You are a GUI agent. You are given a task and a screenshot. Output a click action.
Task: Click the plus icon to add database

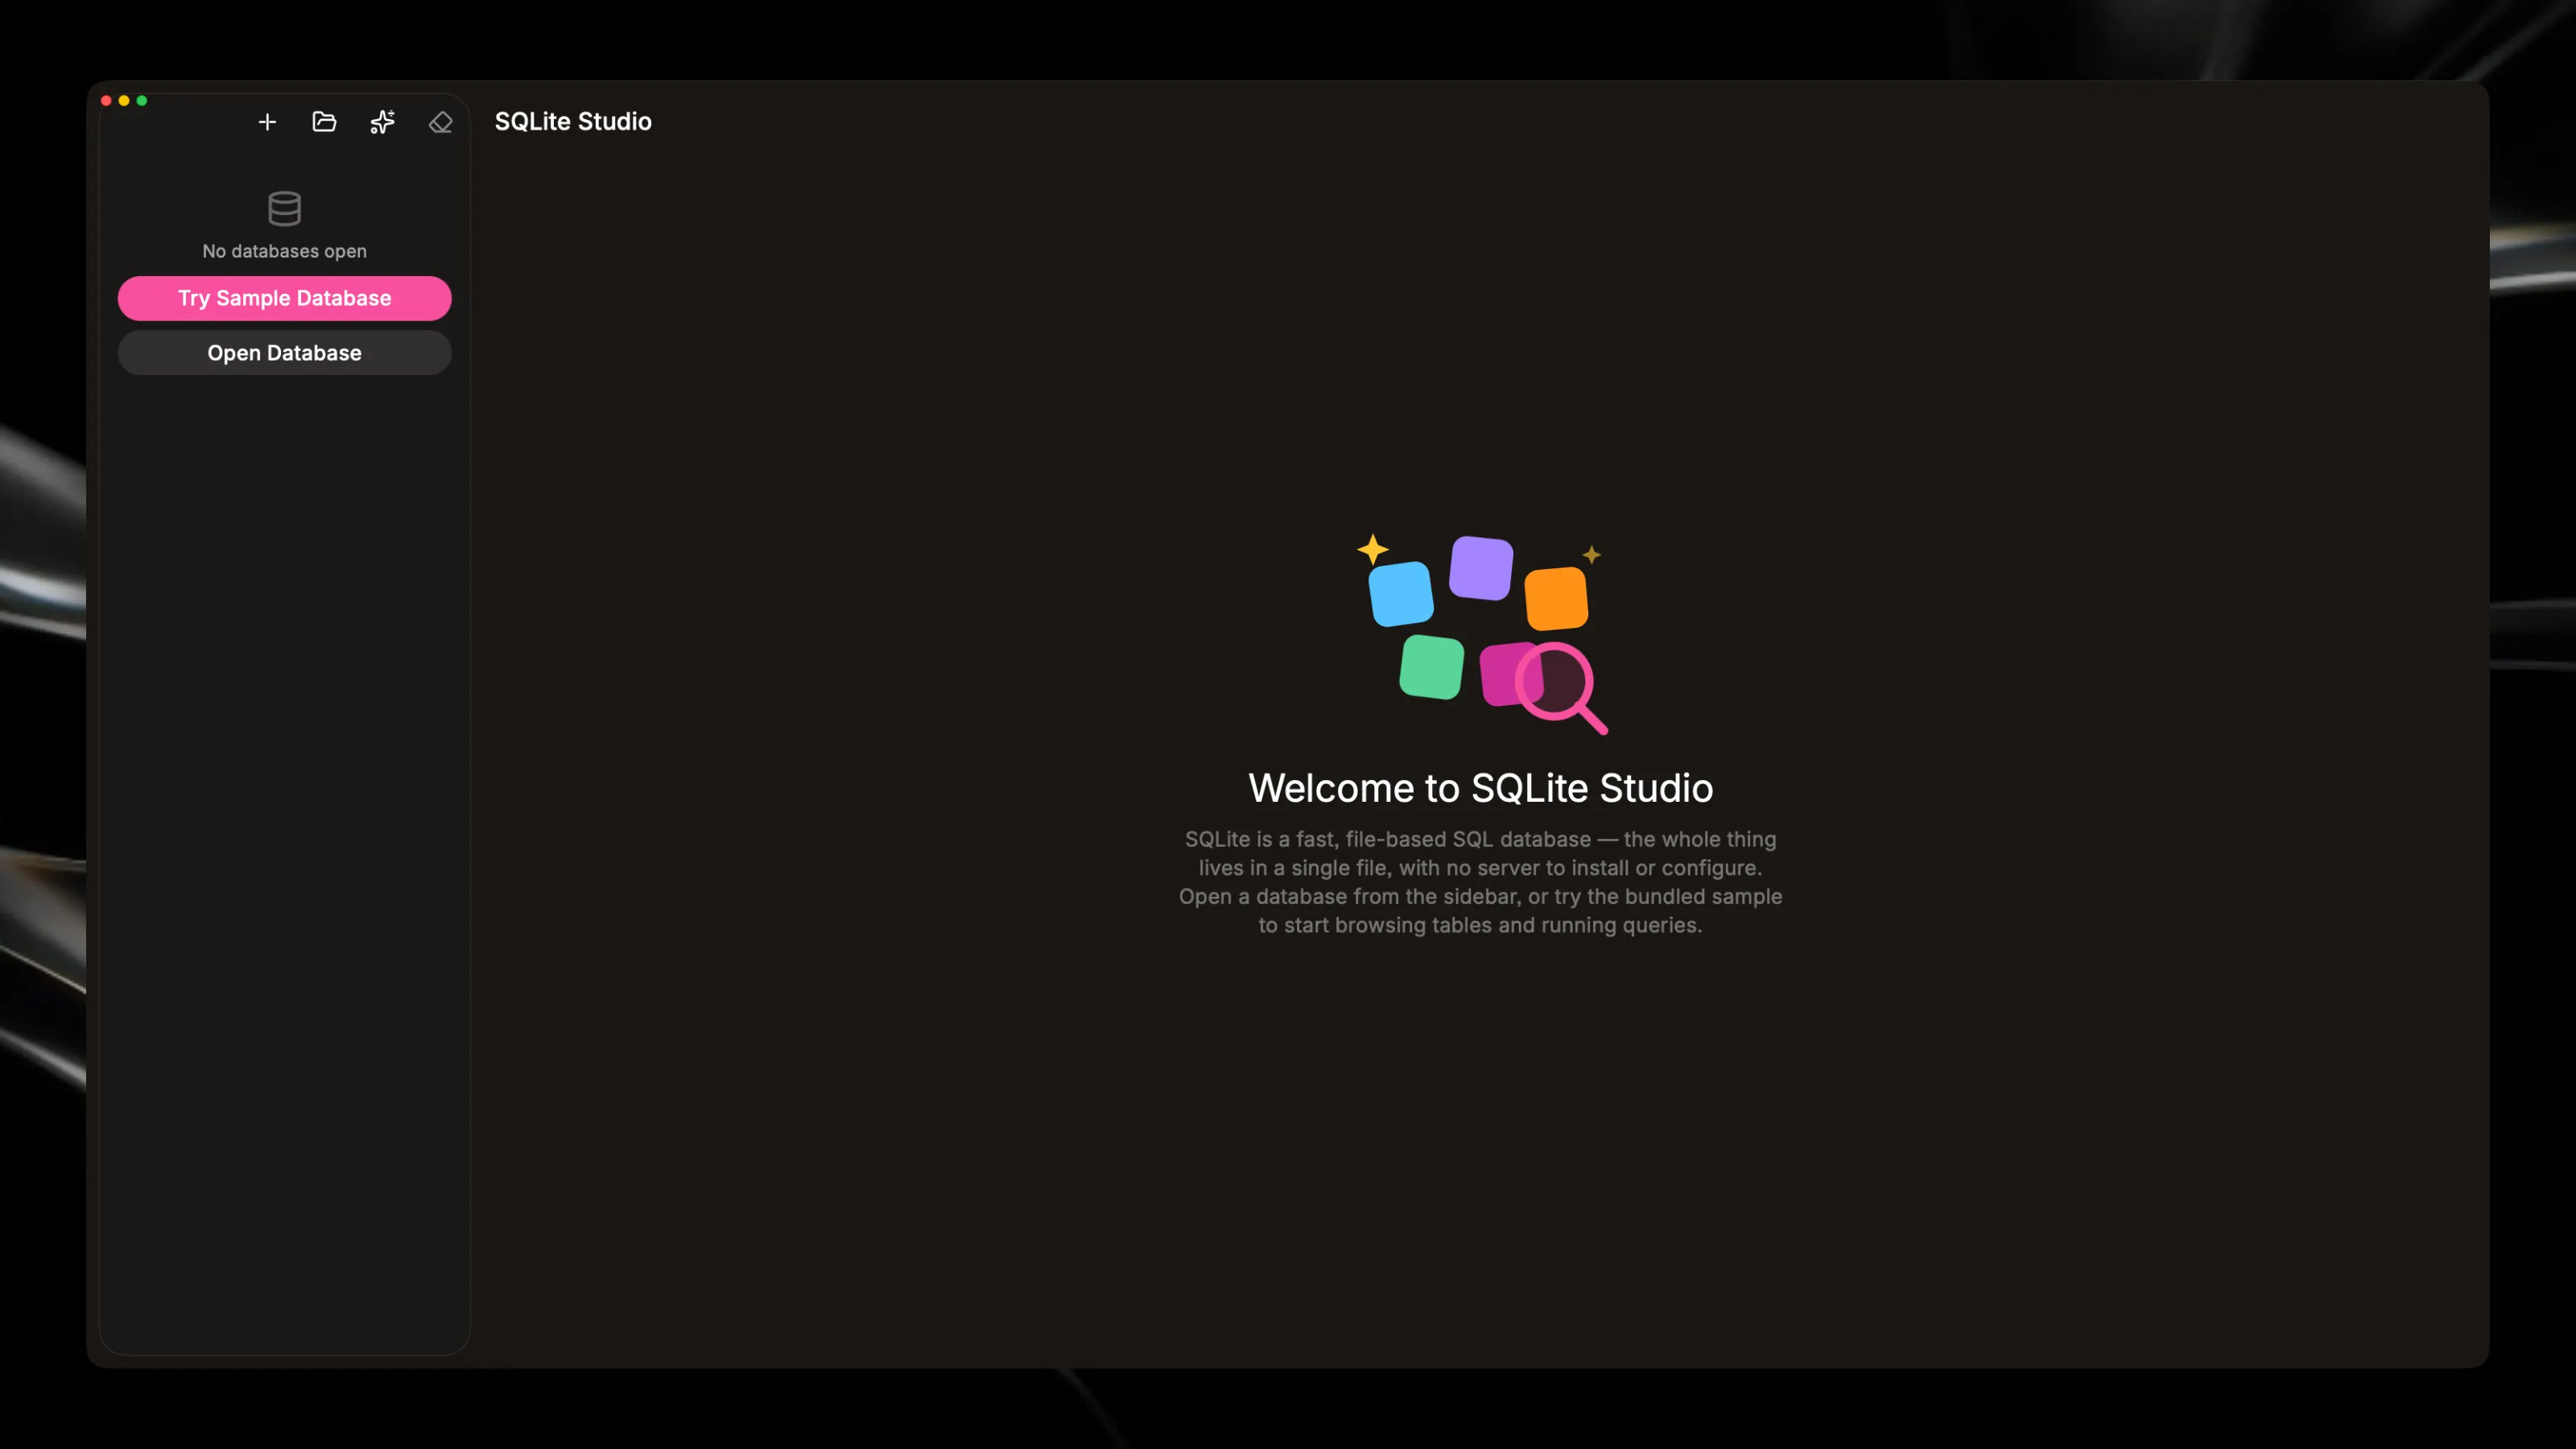[267, 122]
